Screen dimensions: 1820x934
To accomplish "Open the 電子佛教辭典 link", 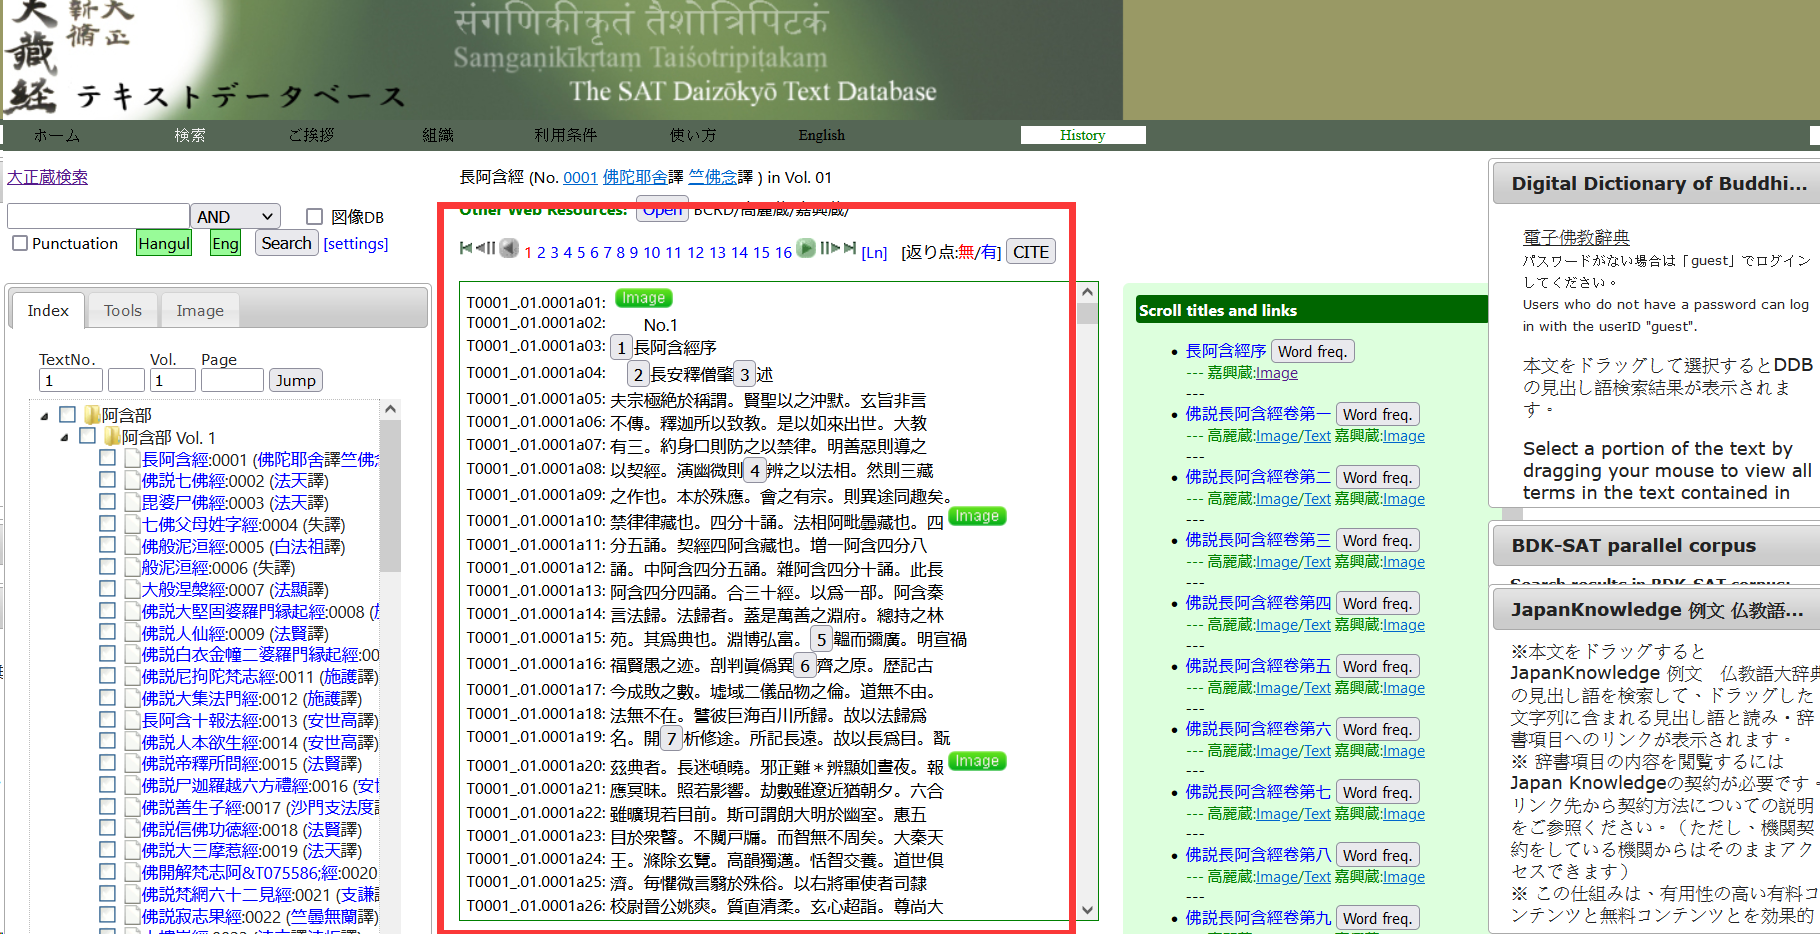I will tap(1576, 237).
